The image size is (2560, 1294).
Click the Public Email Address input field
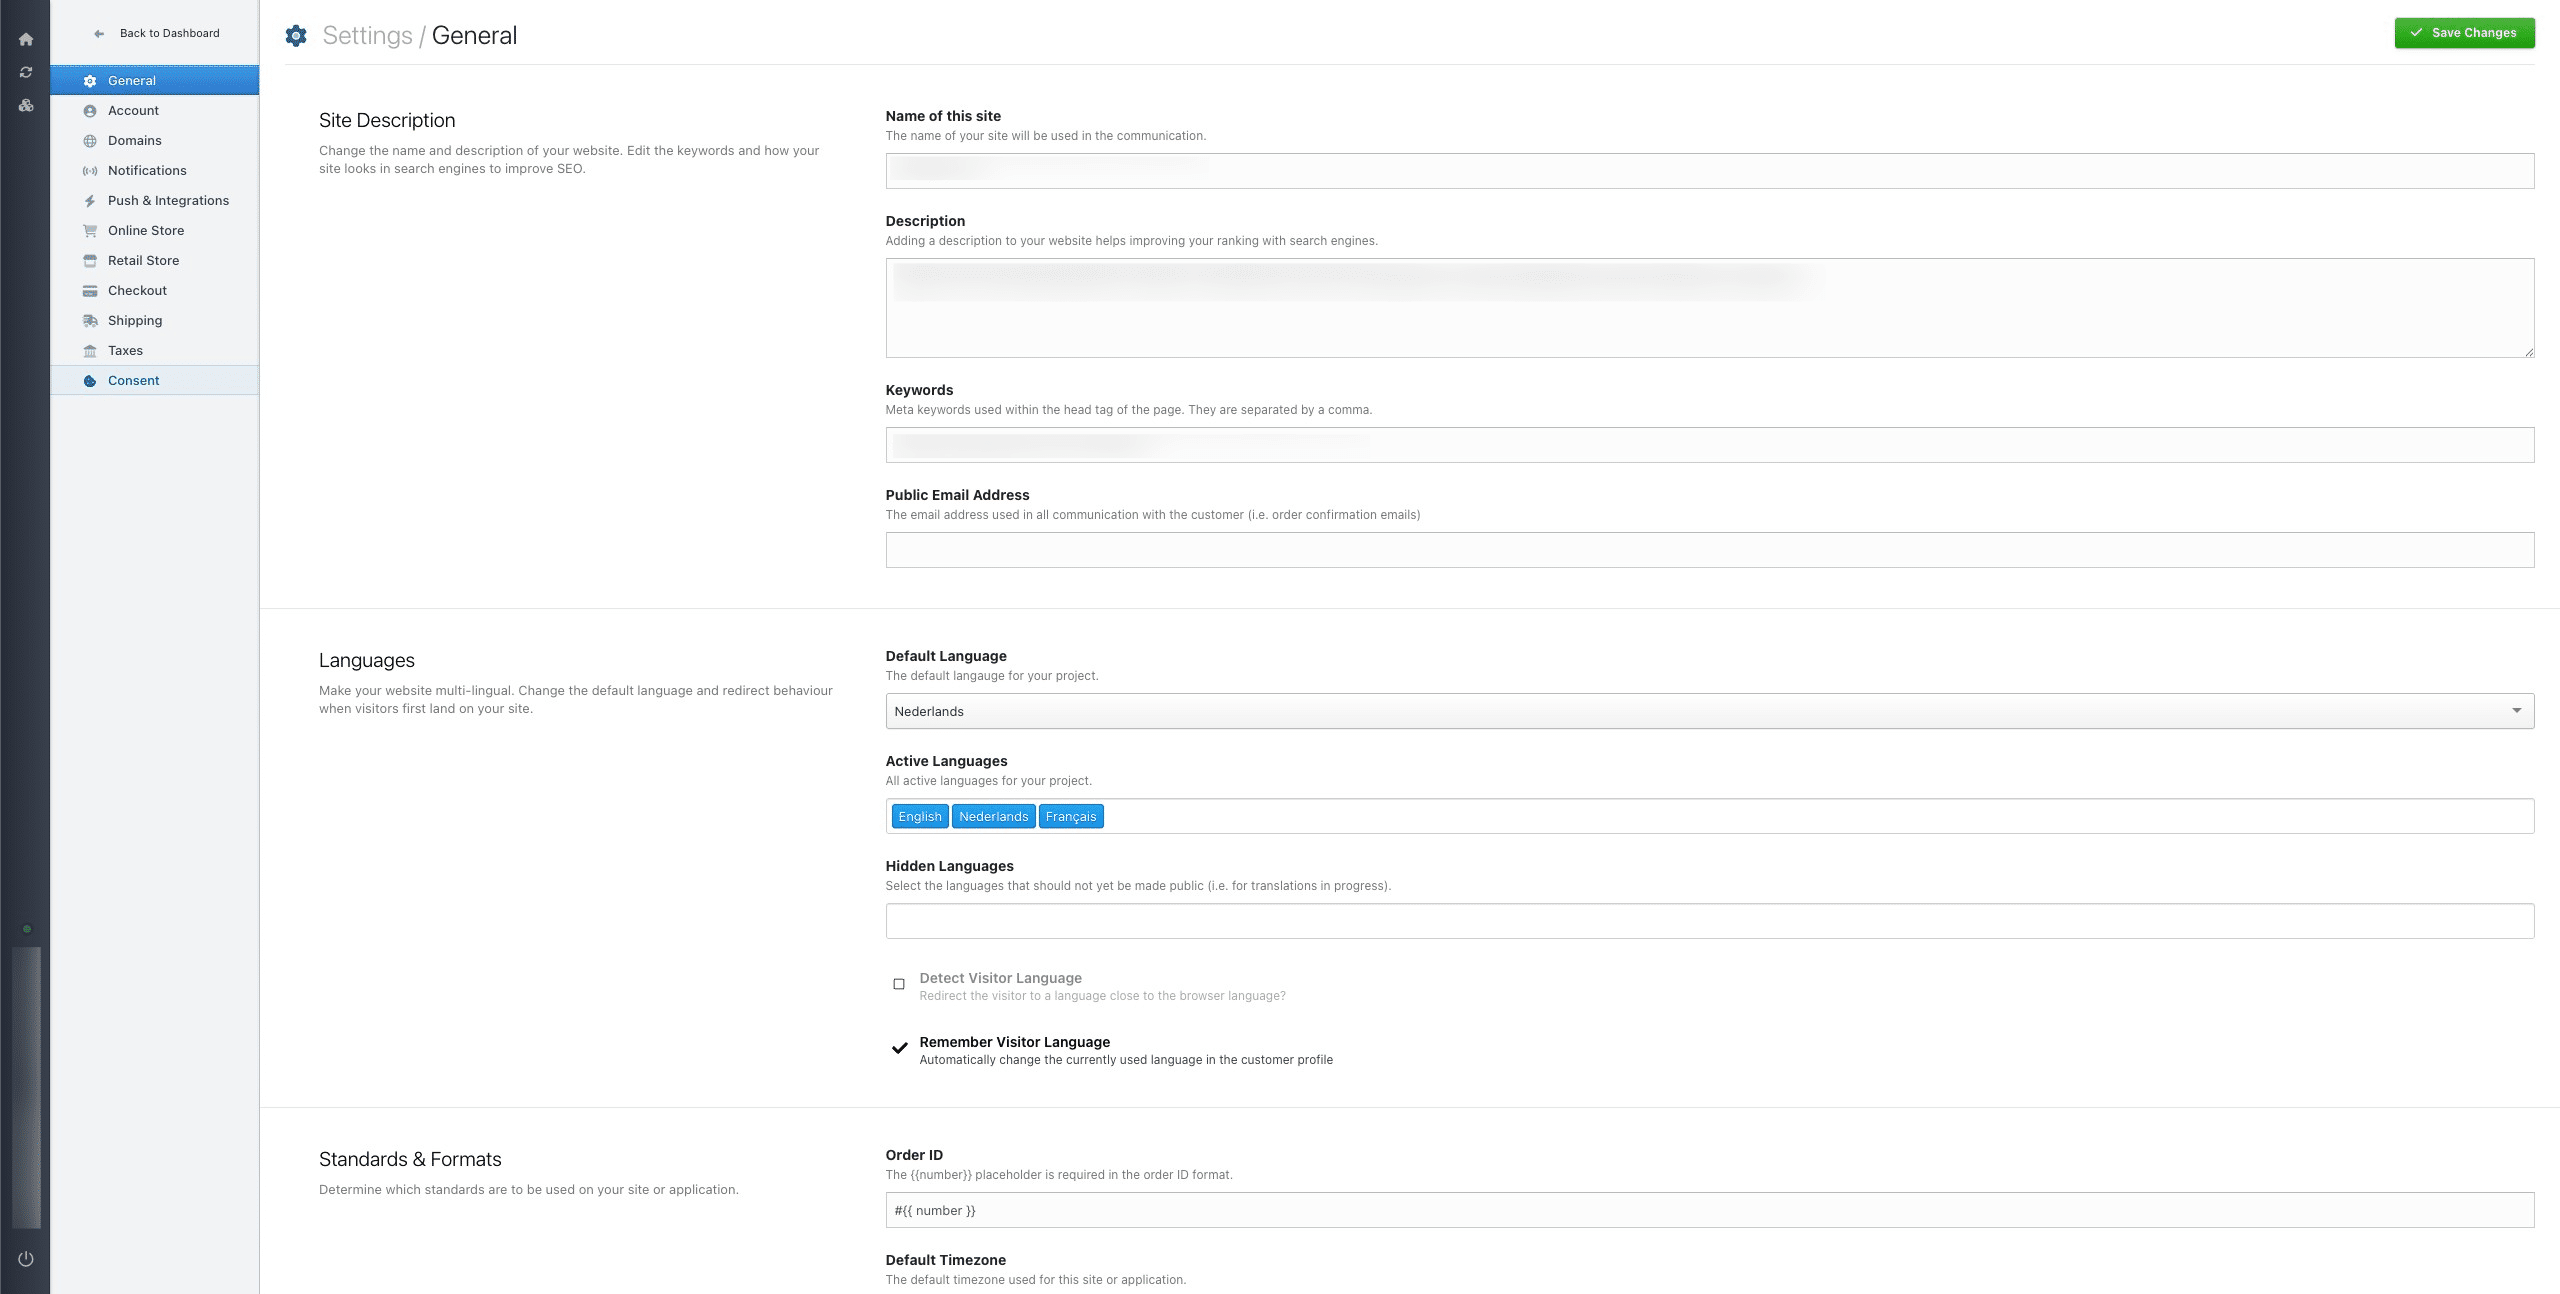coord(1709,550)
